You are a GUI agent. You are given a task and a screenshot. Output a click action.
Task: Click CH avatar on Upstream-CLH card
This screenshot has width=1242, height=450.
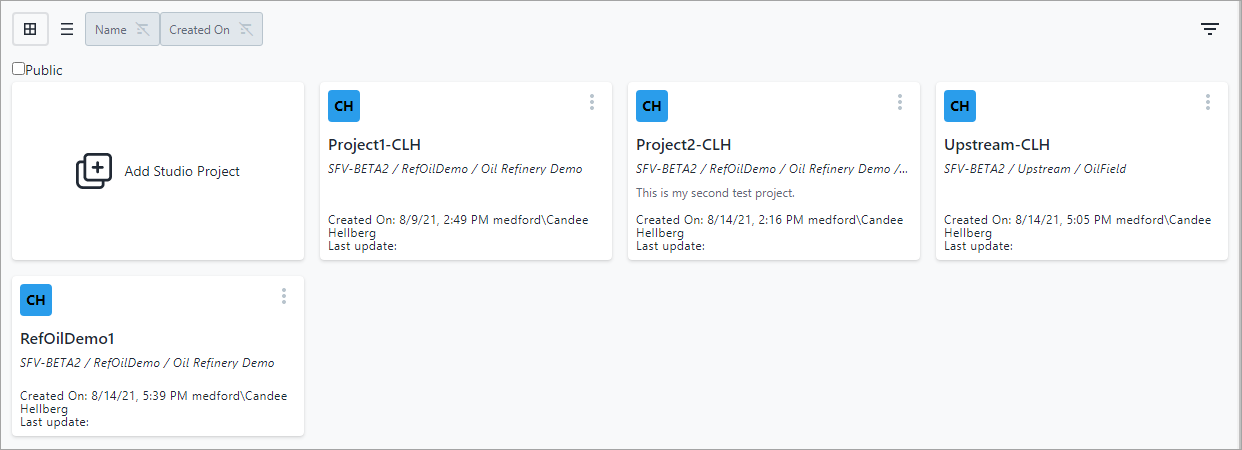tap(960, 106)
